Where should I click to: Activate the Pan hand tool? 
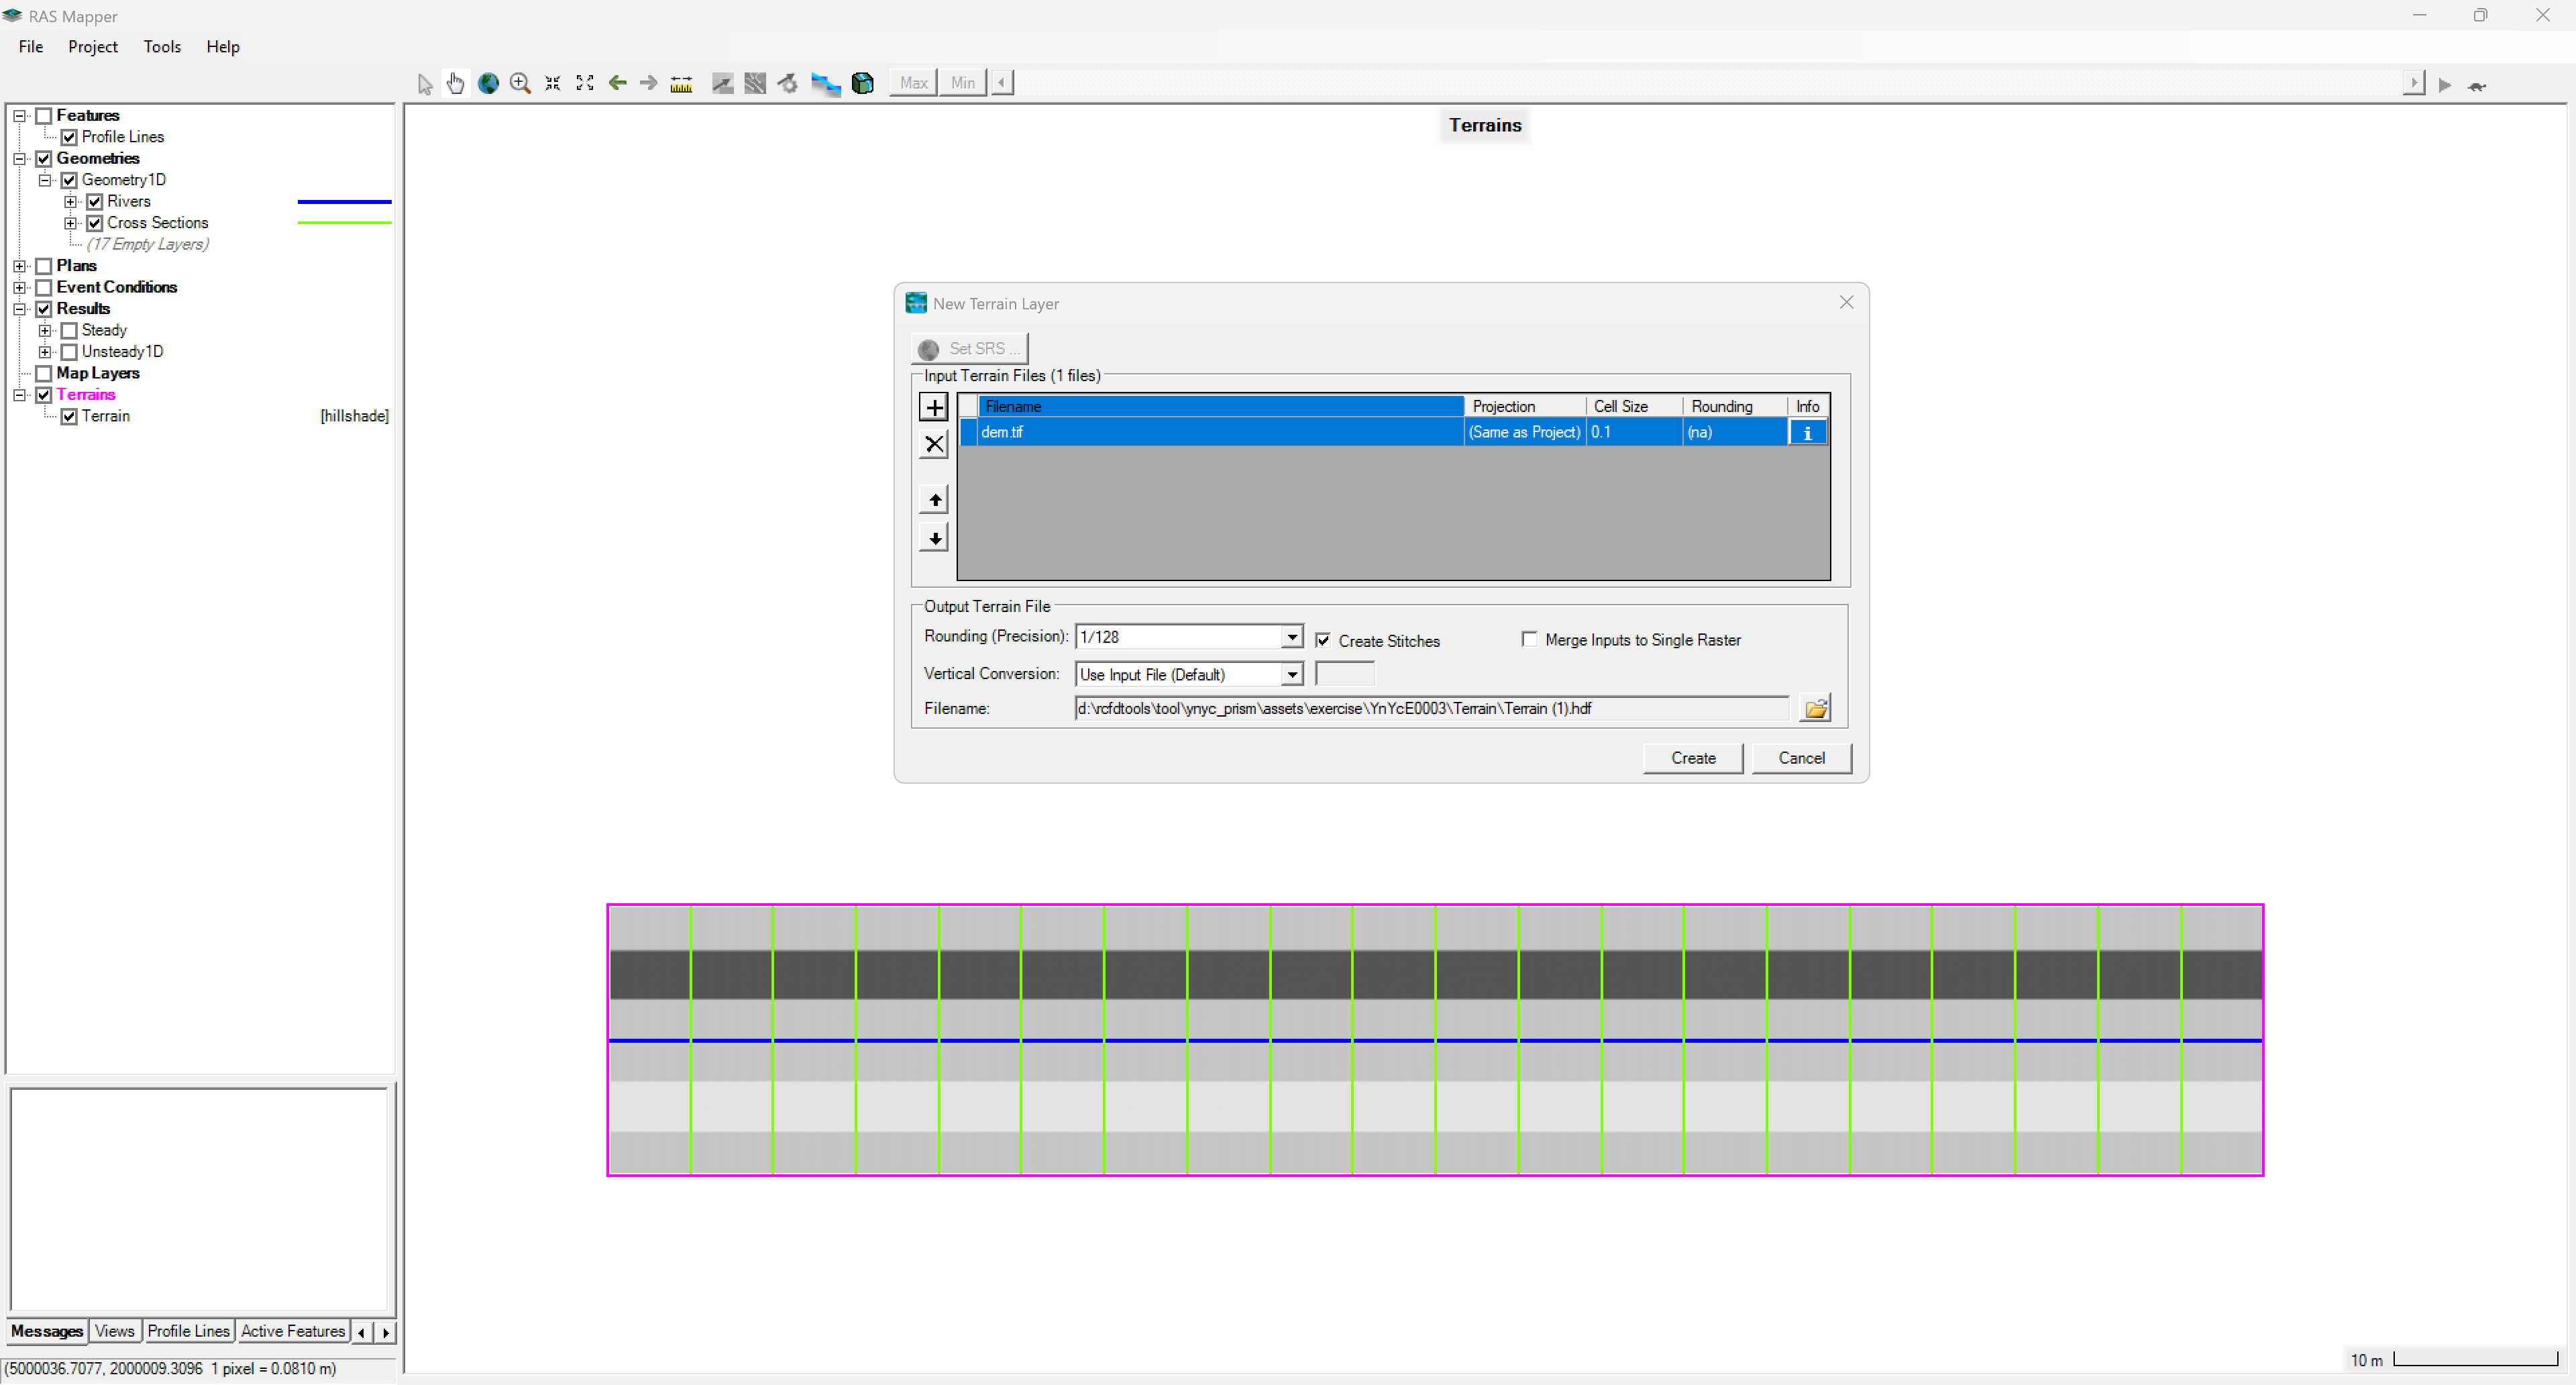pyautogui.click(x=456, y=84)
